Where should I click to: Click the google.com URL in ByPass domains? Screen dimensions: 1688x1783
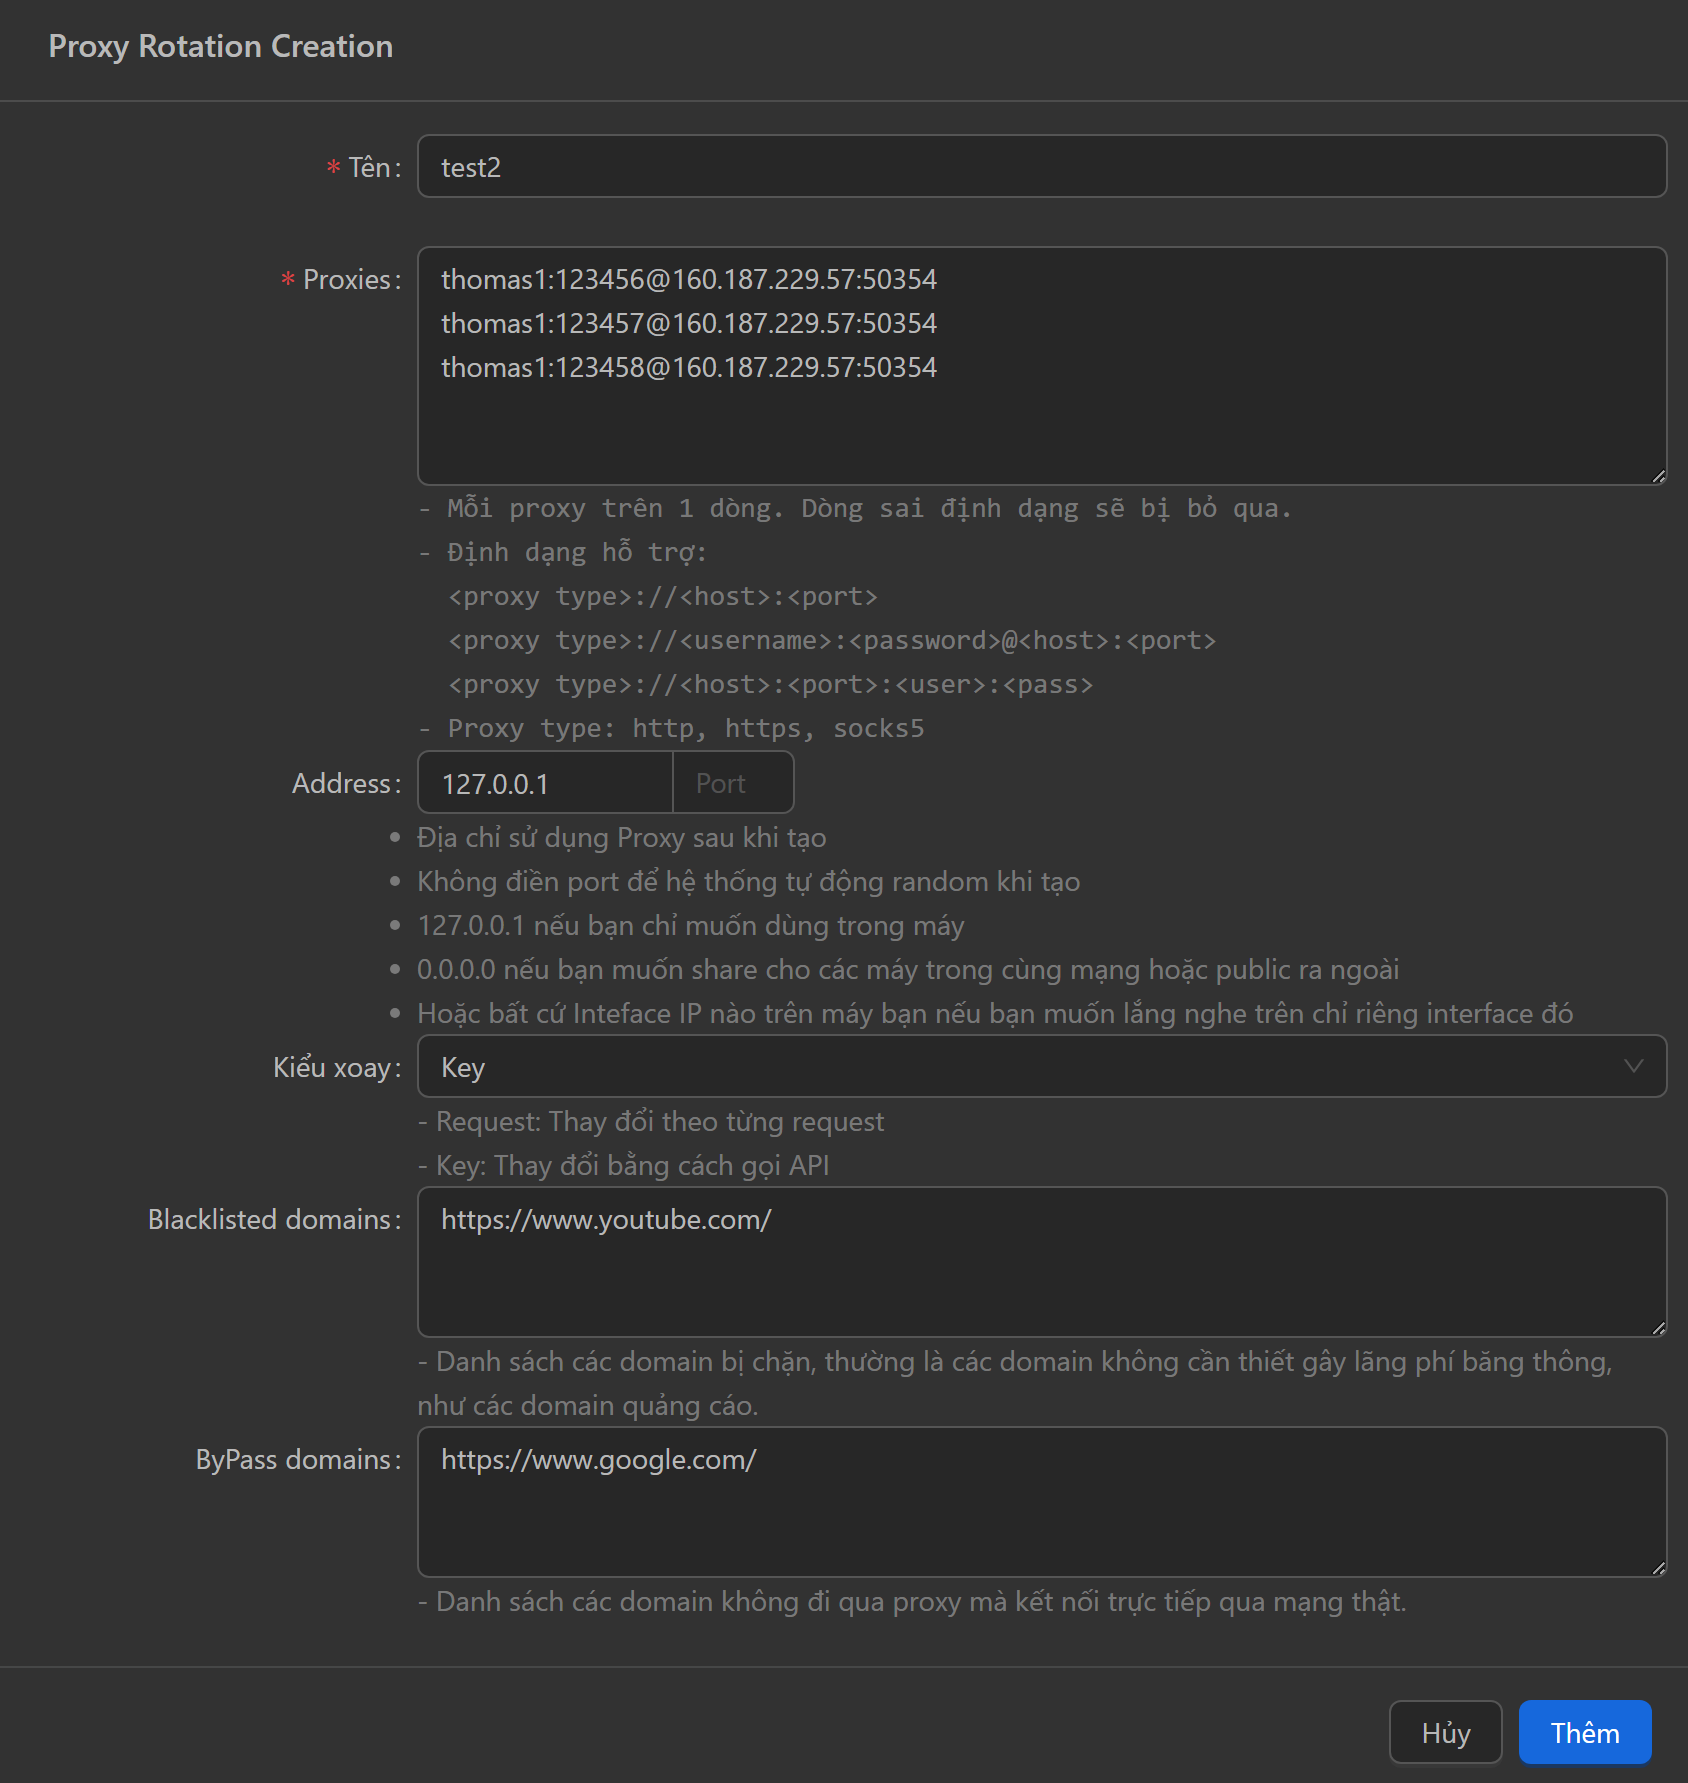coord(598,1460)
